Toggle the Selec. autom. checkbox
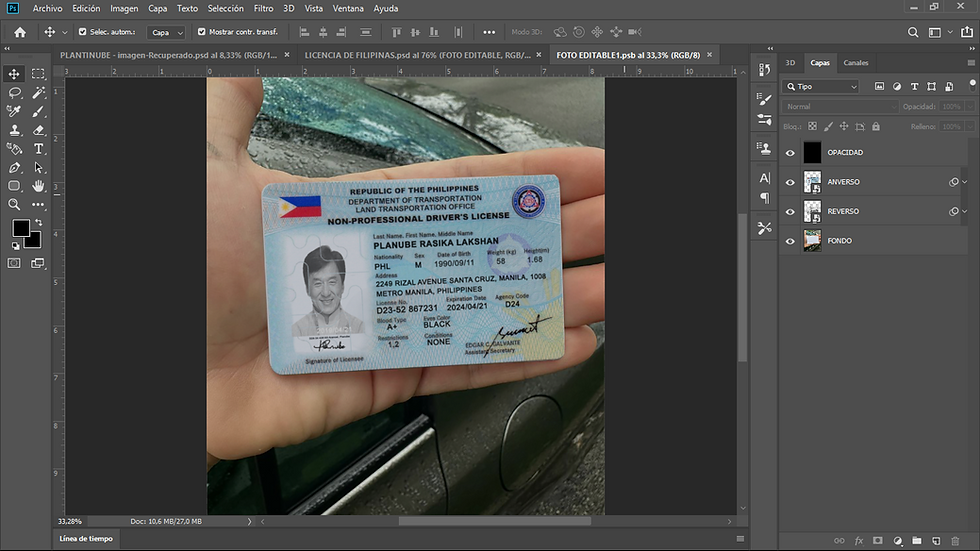The height and width of the screenshot is (551, 980). coord(82,31)
